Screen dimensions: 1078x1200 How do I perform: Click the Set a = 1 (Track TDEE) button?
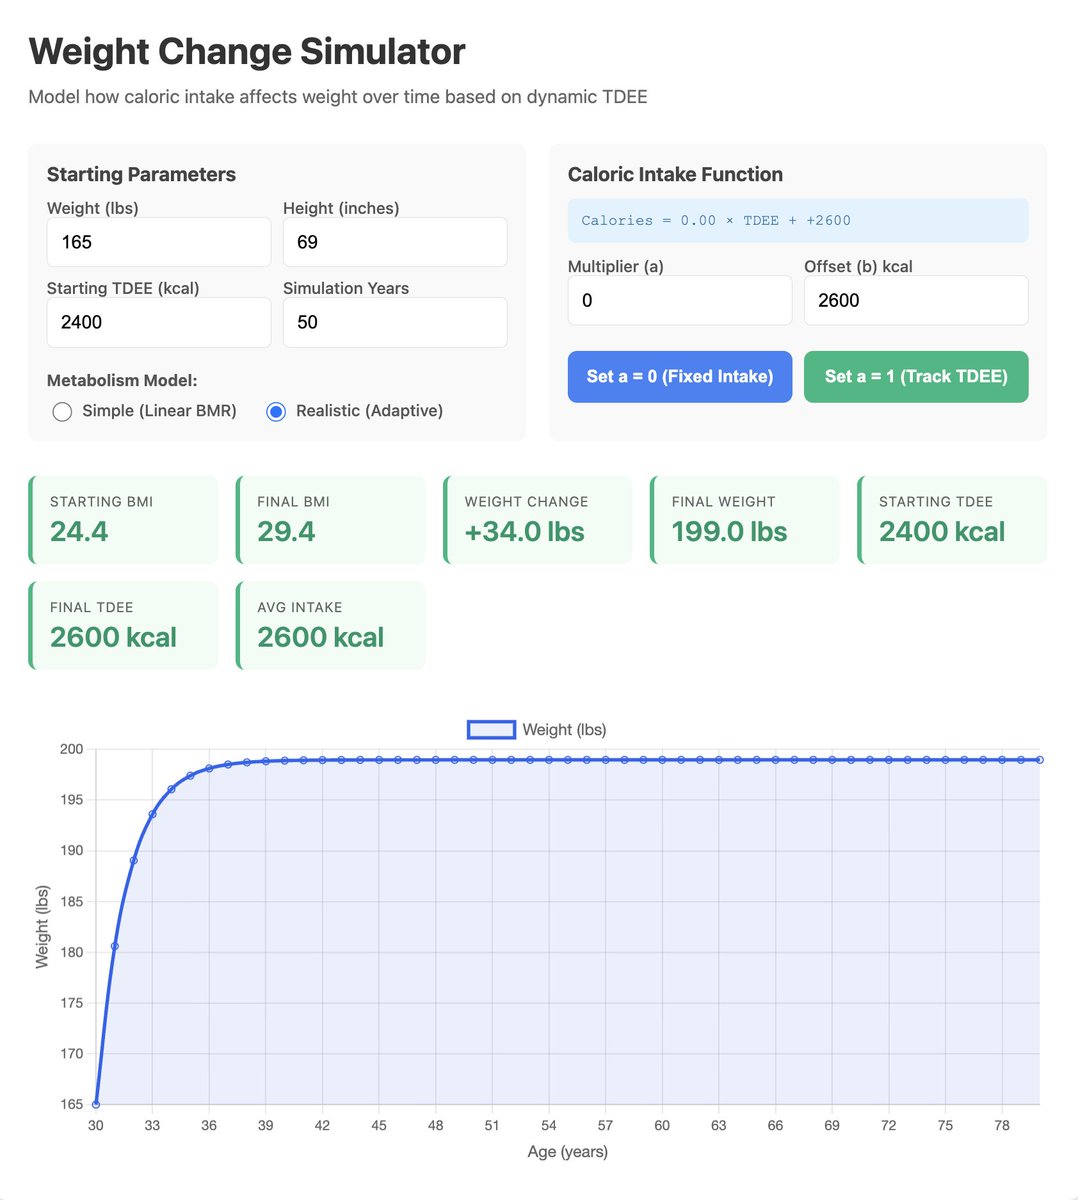pos(916,377)
